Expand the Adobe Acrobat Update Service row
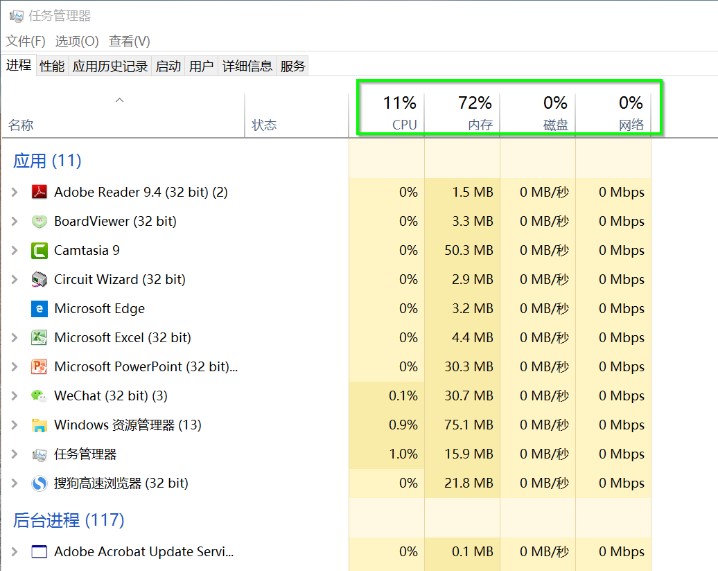This screenshot has width=718, height=571. coord(14,551)
